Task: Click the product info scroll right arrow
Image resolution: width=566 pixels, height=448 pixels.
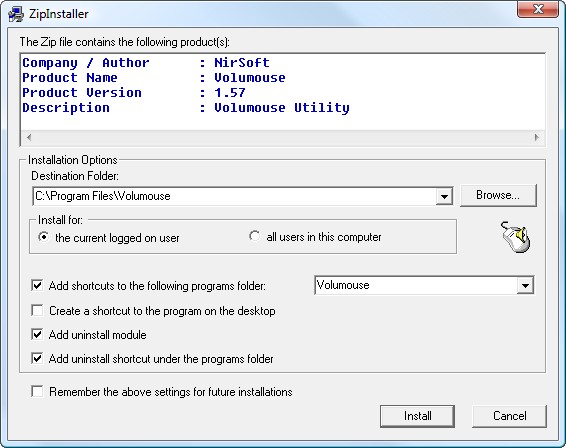Action: tap(537, 137)
